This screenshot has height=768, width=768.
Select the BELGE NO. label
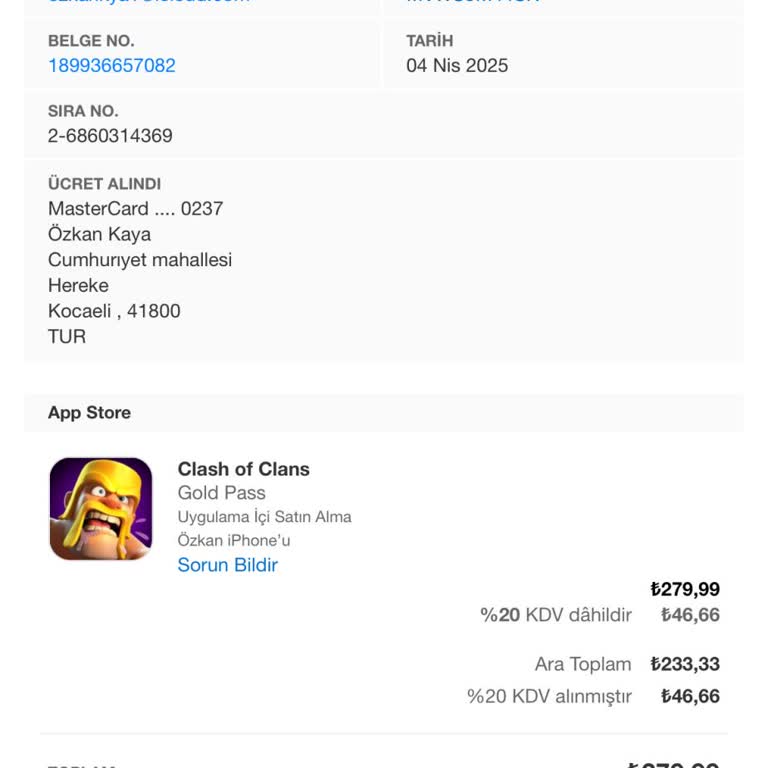pyautogui.click(x=91, y=41)
